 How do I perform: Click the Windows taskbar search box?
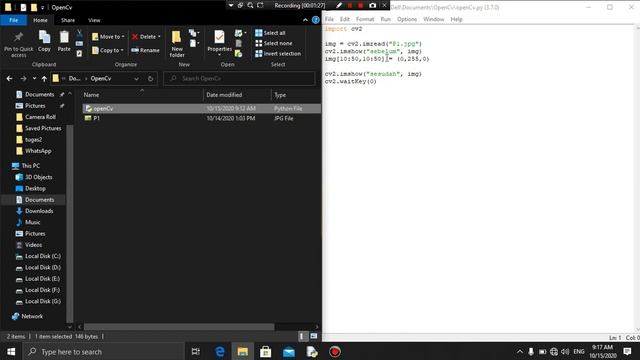pyautogui.click(x=104, y=351)
